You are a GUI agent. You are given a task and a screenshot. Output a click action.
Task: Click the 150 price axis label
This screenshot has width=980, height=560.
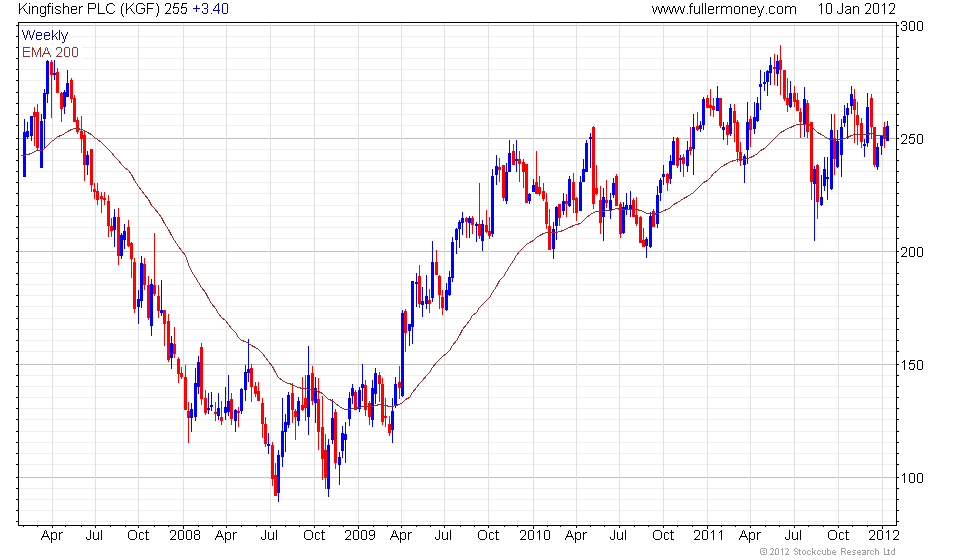click(912, 366)
